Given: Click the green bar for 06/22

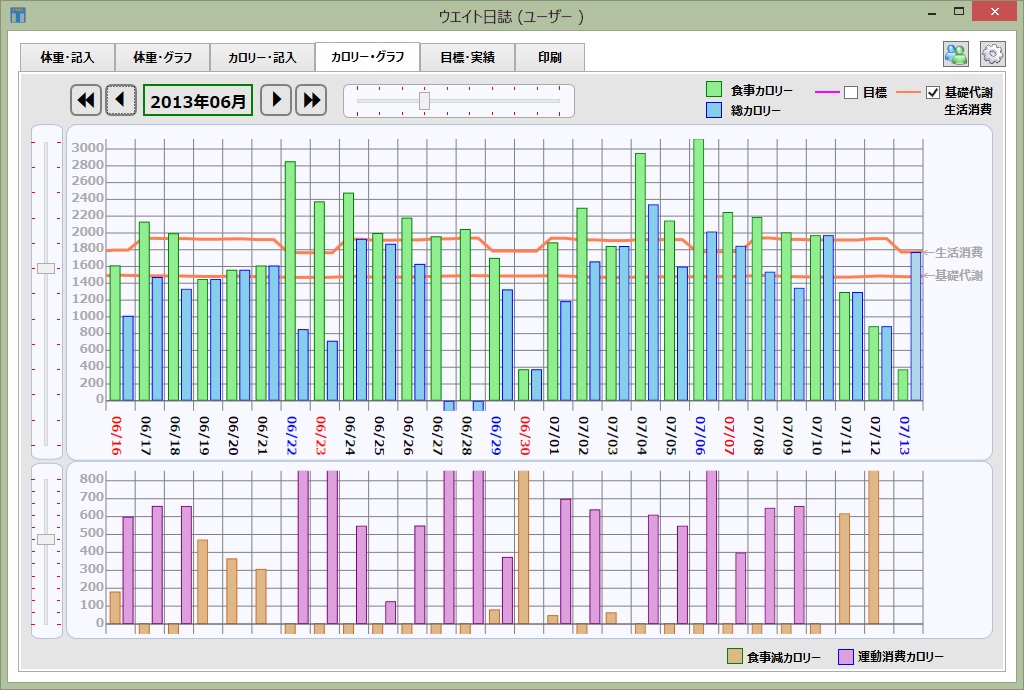Looking at the screenshot, I should tap(290, 281).
